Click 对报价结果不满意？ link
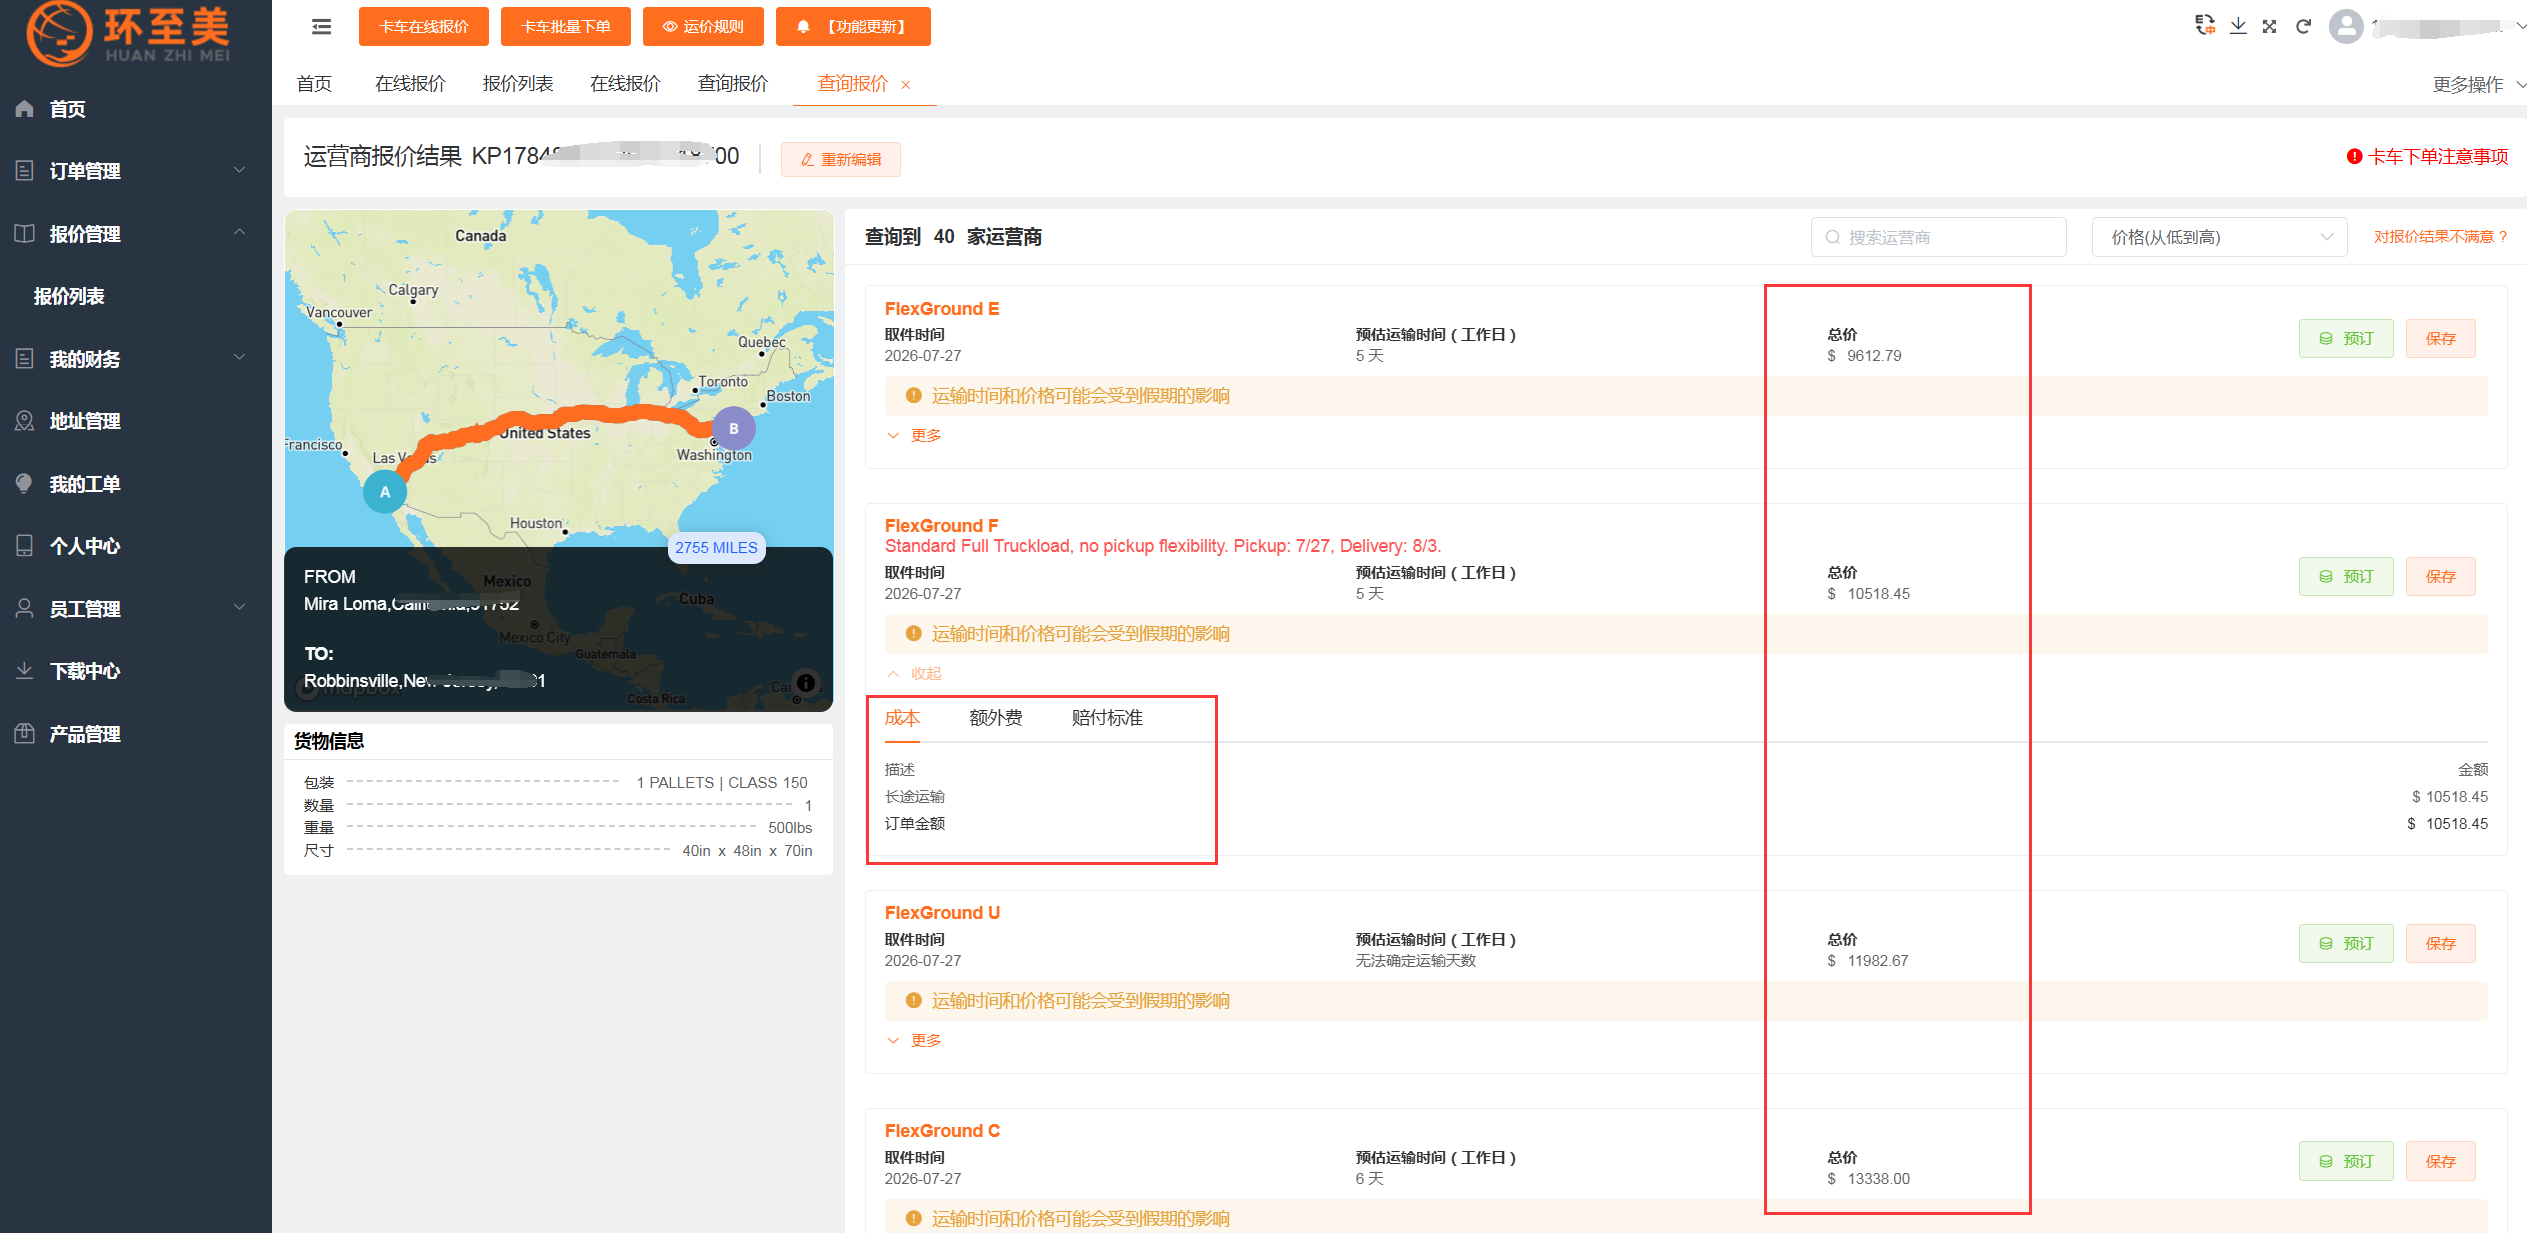Viewport: 2527px width, 1233px height. pyautogui.click(x=2441, y=237)
